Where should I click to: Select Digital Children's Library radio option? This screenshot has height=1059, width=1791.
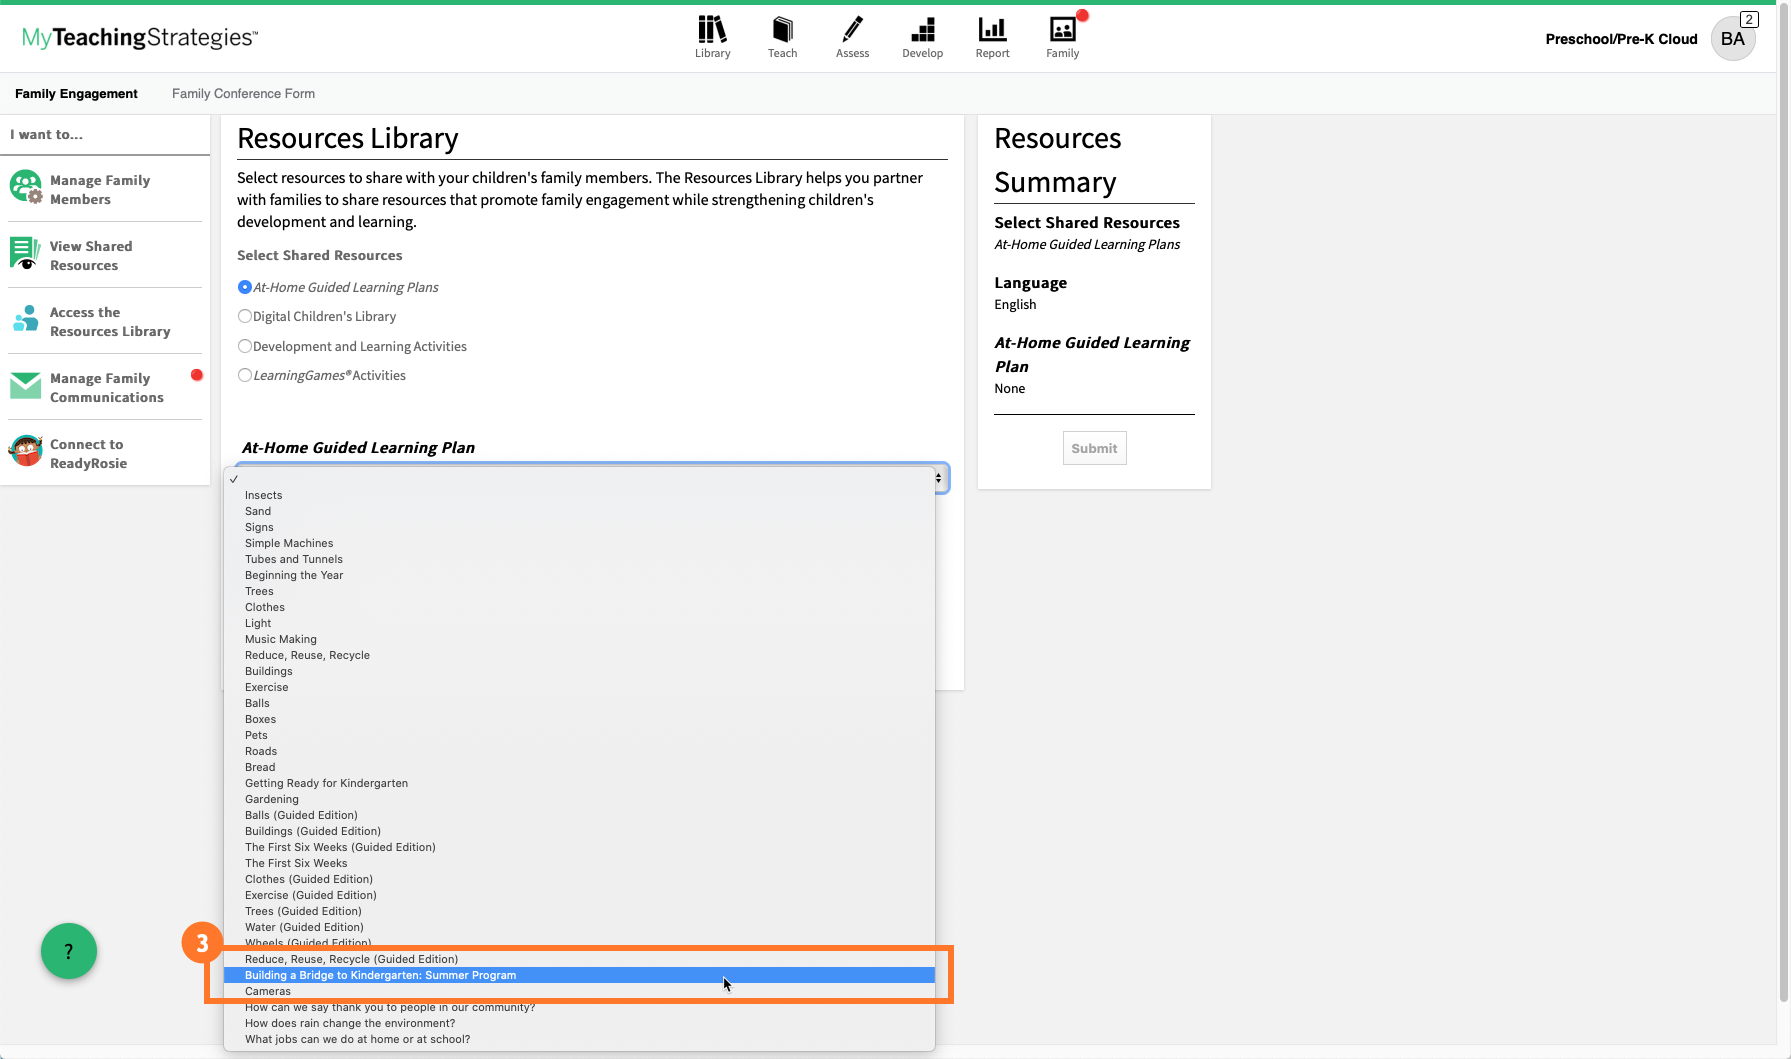245,316
